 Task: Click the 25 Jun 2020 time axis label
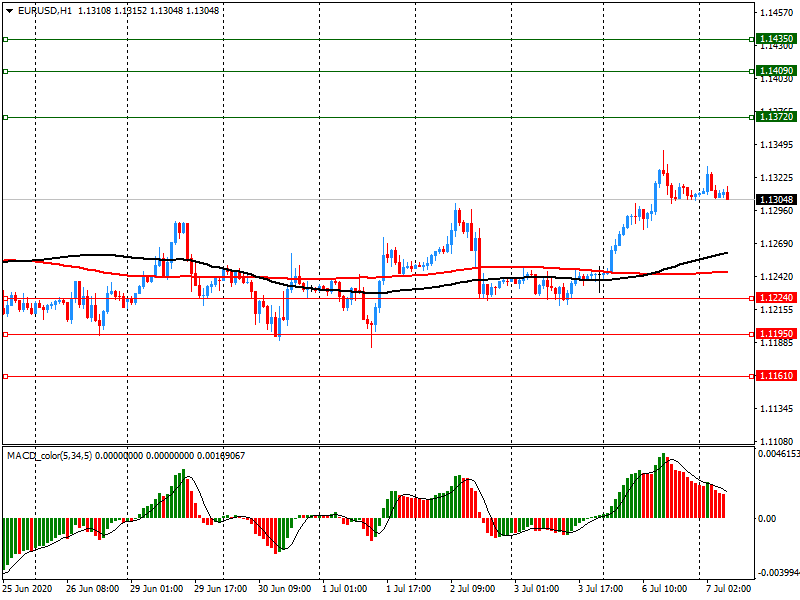coord(28,589)
